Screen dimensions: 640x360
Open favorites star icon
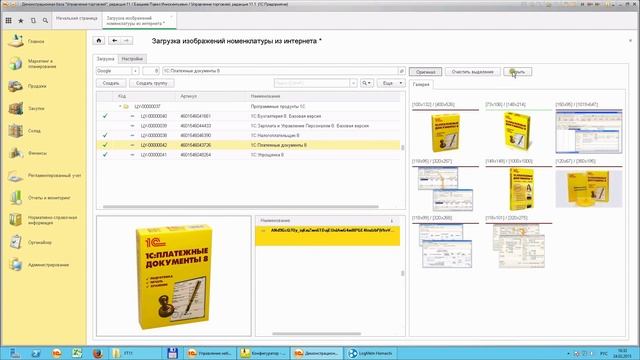(21, 20)
